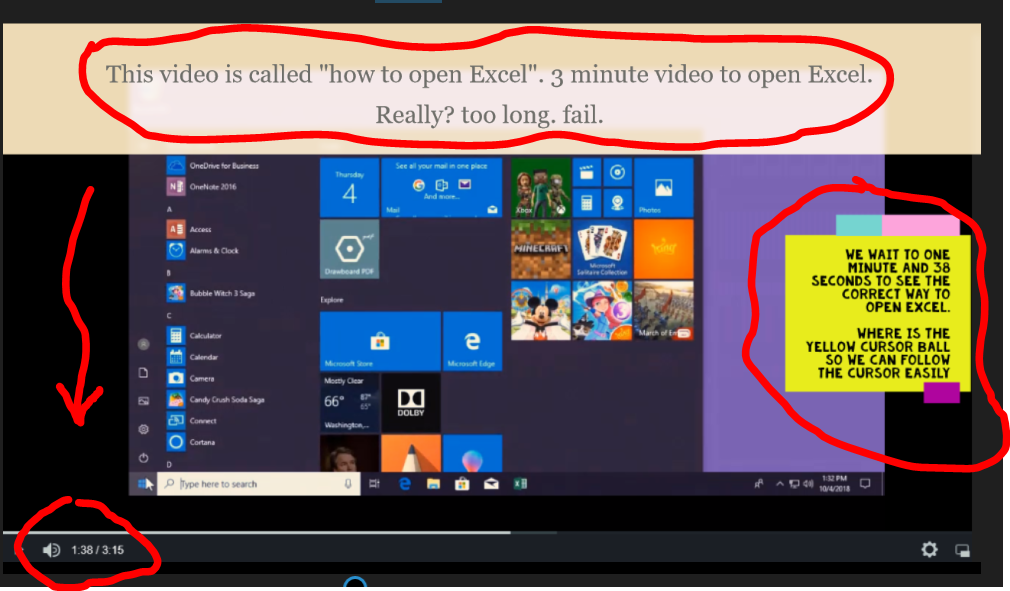Click the Windows Start button
Screen dimensions: 1010x591
click(x=143, y=484)
